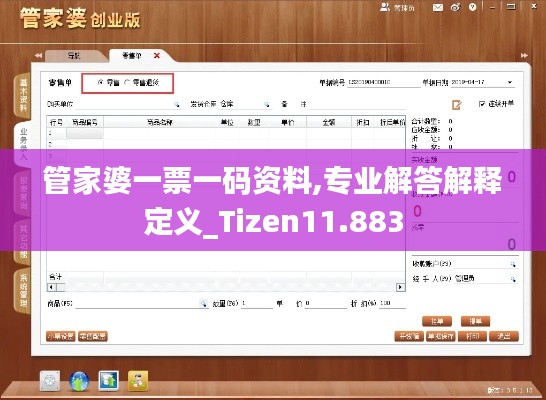Click the 折扣(%) input field
Image resolution: width=546 pixels, height=400 pixels.
pos(392,304)
